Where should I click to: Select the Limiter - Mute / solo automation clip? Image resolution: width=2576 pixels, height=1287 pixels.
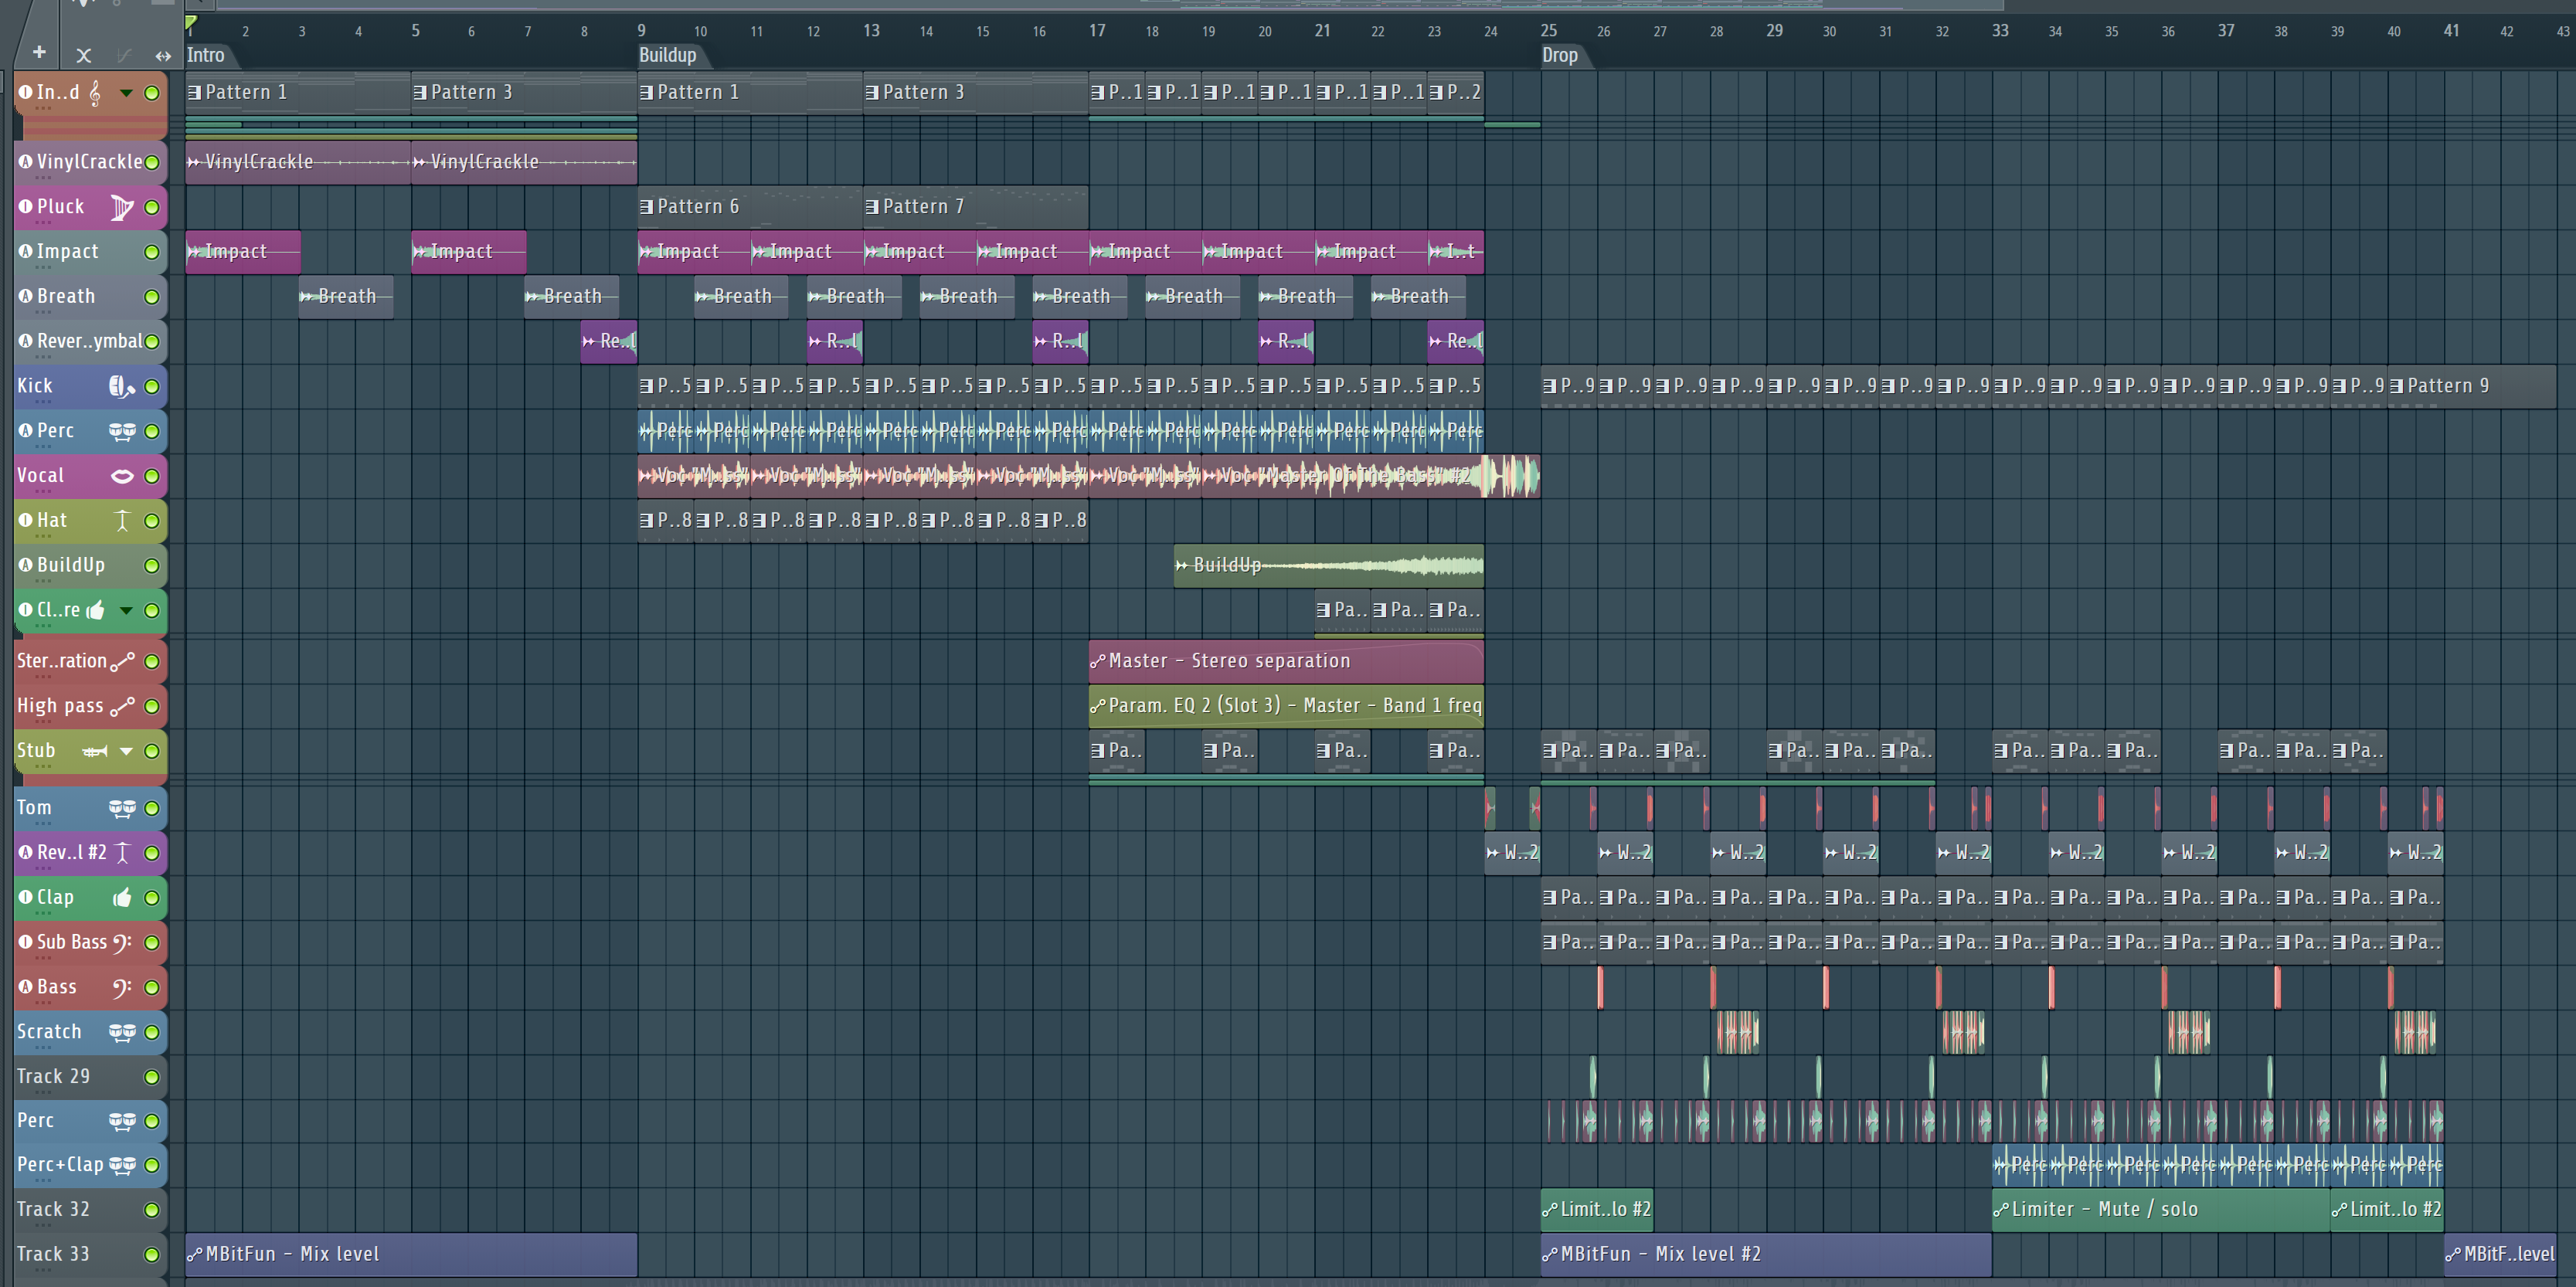tap(2161, 1209)
